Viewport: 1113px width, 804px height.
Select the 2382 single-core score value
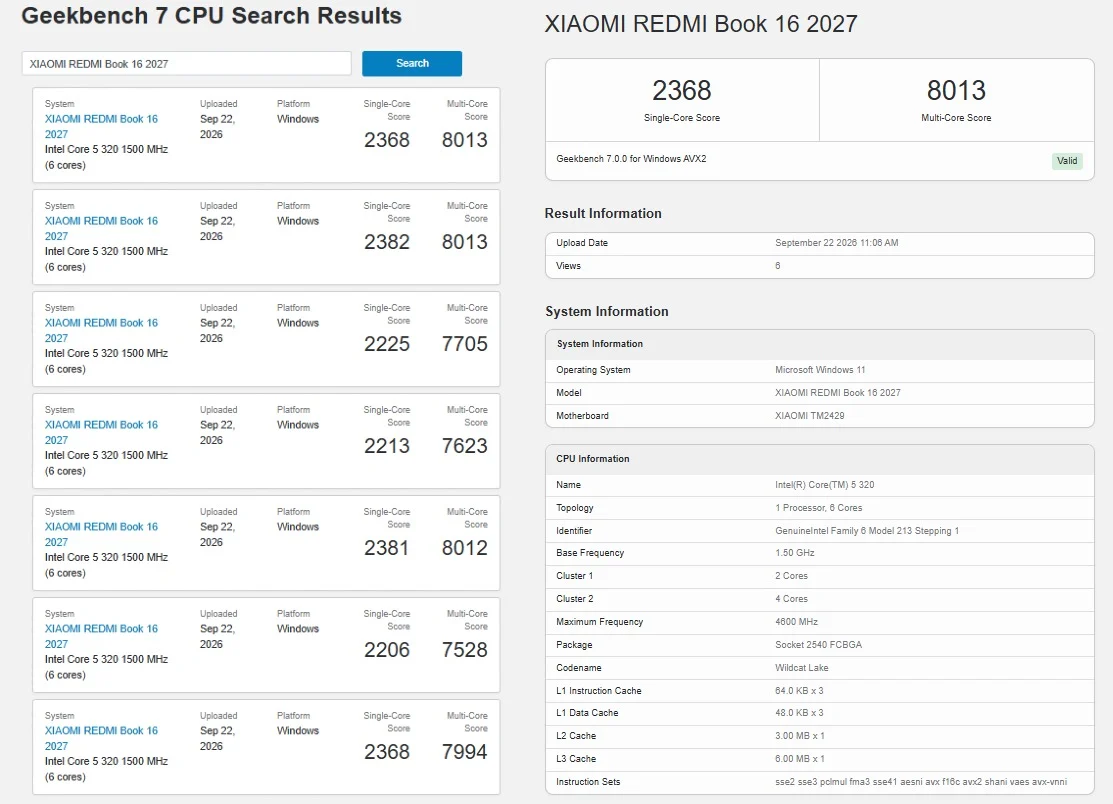click(x=387, y=242)
